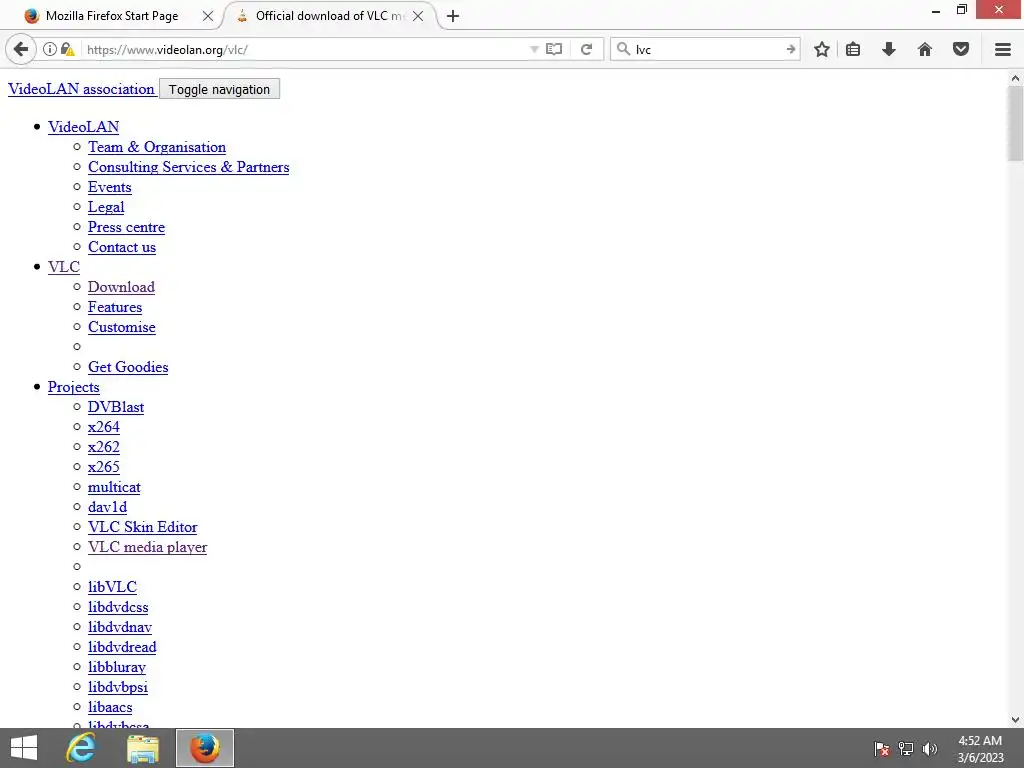View the Features link
The height and width of the screenshot is (768, 1024).
(115, 307)
